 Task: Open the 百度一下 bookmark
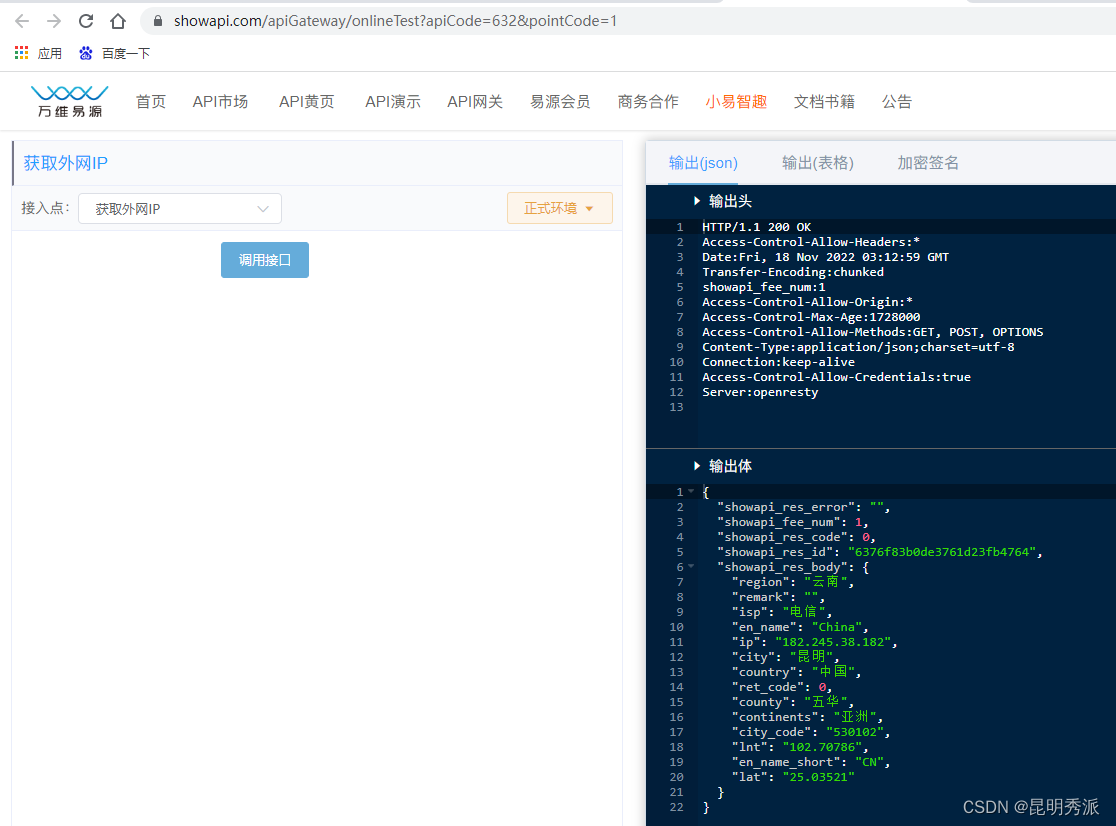point(115,53)
